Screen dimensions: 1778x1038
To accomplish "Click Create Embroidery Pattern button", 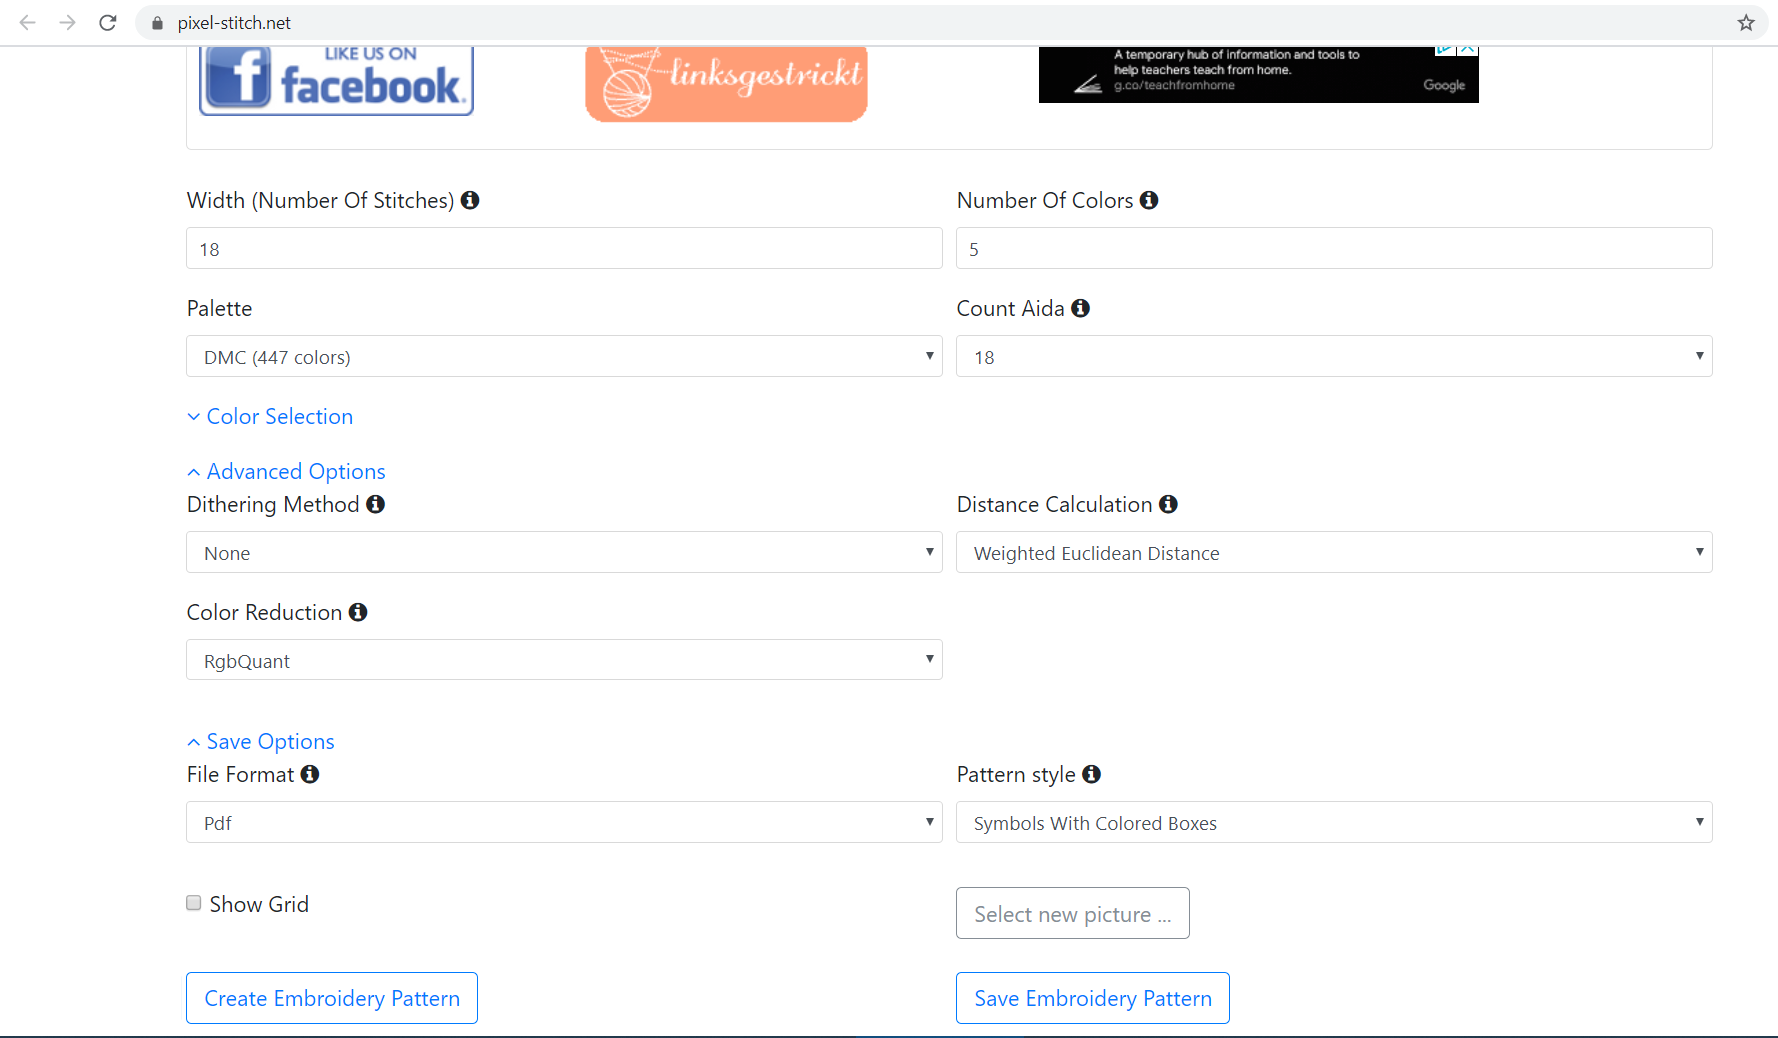I will coord(332,998).
